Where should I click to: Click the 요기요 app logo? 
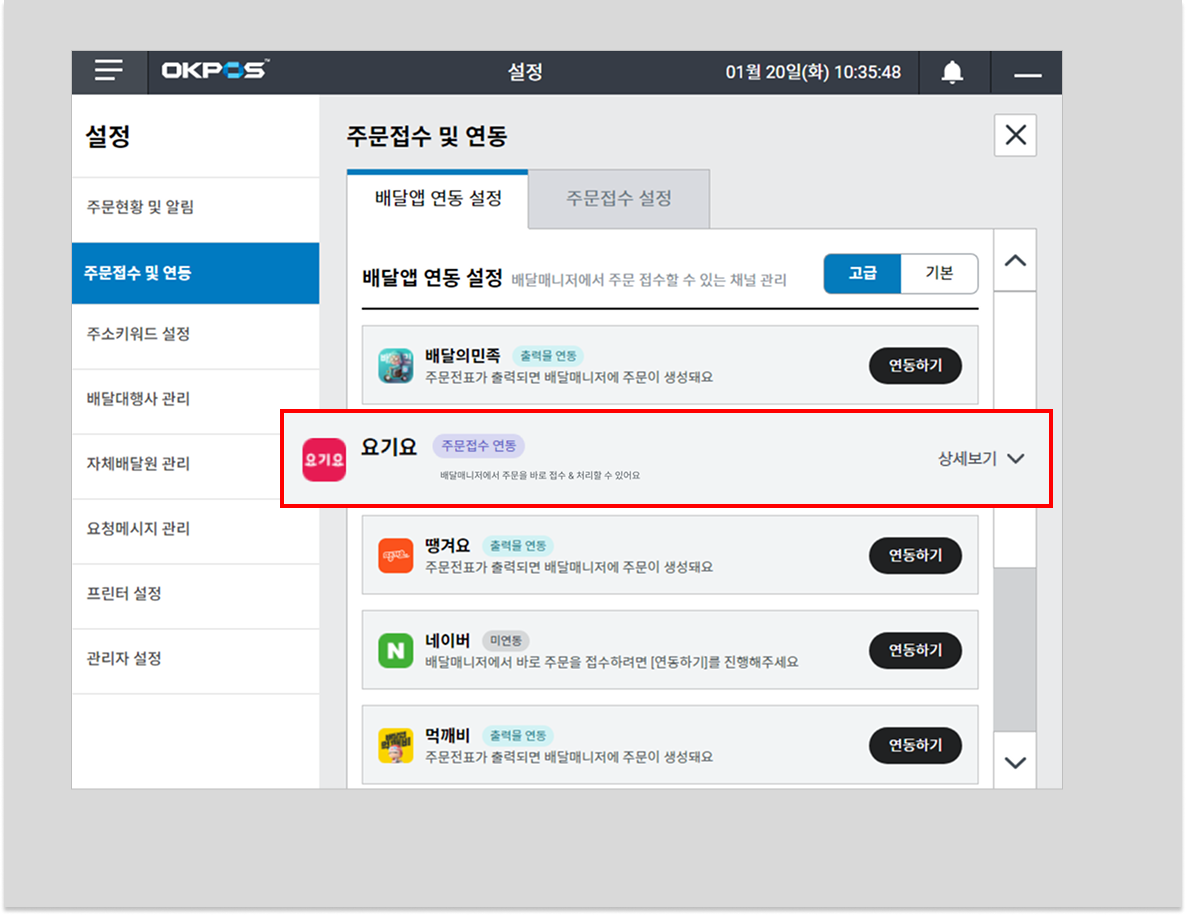(x=324, y=459)
